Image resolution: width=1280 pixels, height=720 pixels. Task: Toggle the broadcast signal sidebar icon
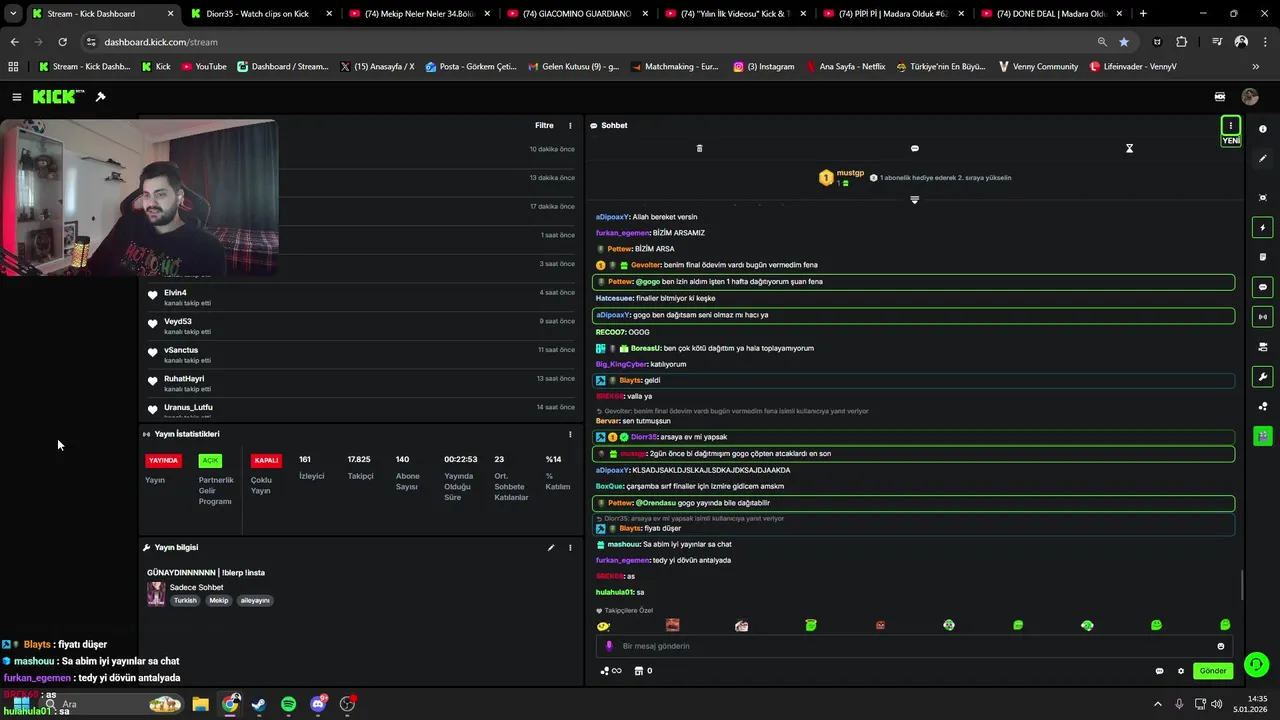1263,317
